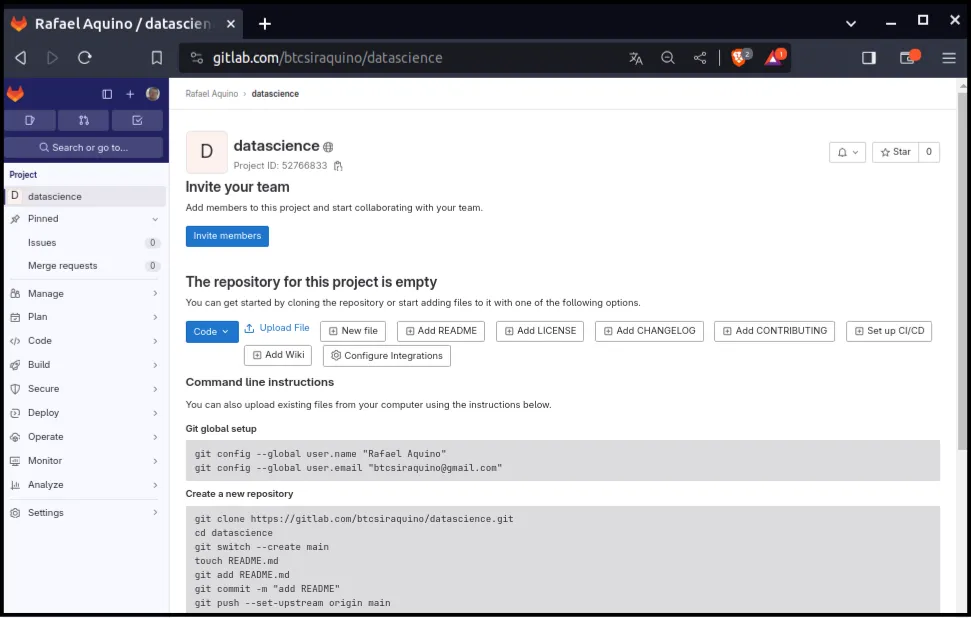
Task: Click the address bar URL
Action: pos(328,58)
